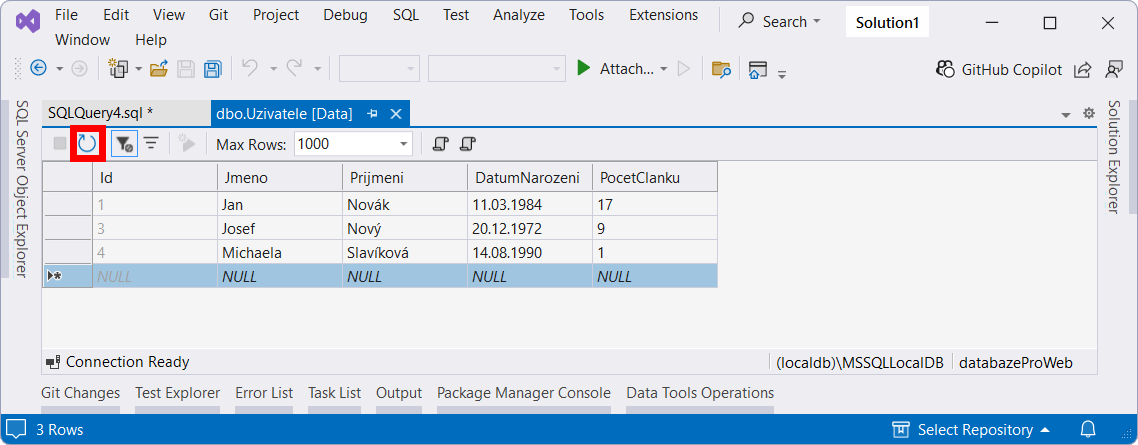Open the Package Manager Console tab

click(524, 393)
